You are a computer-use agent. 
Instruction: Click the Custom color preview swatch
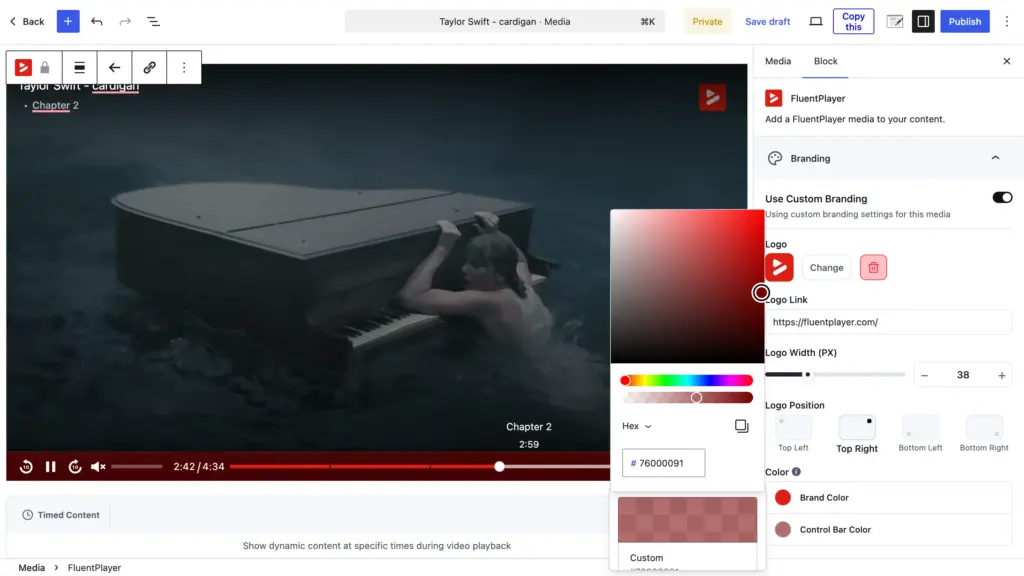687,520
